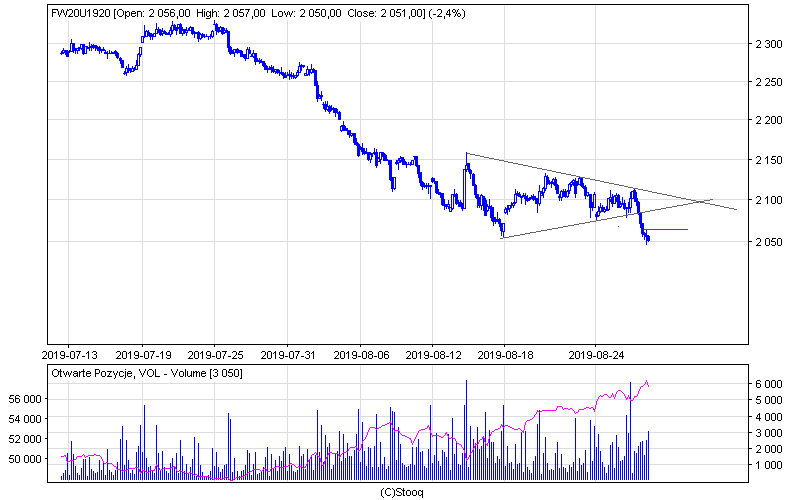The height and width of the screenshot is (500, 800).
Task: Click the last price candle near 2 050
Action: point(648,238)
